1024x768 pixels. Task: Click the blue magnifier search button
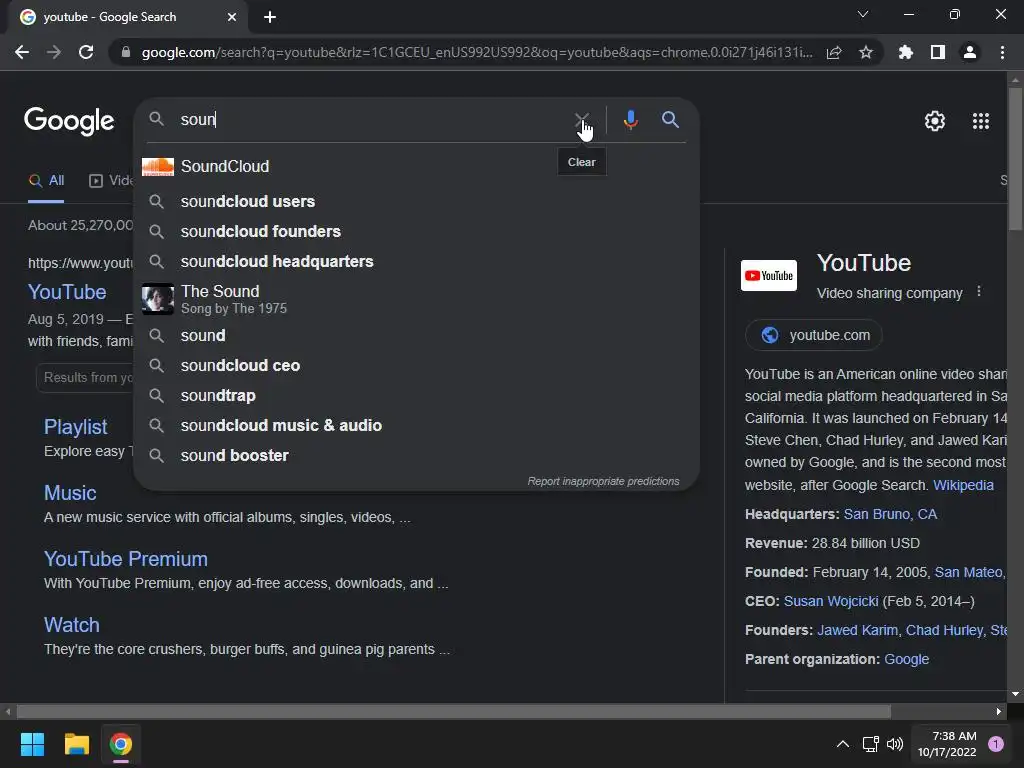point(670,120)
